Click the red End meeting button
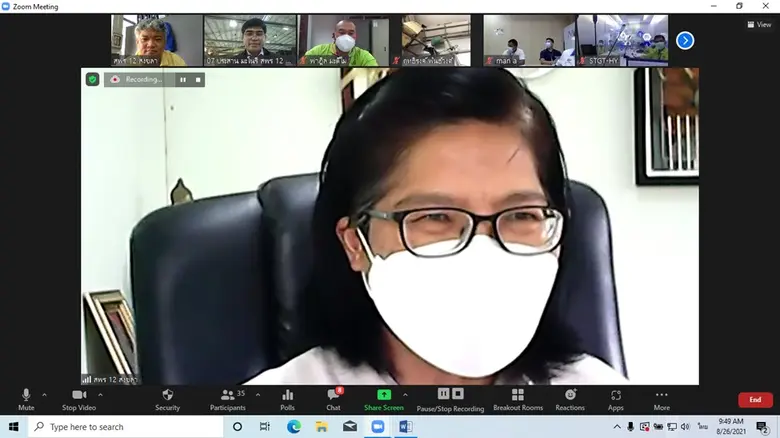 point(755,399)
